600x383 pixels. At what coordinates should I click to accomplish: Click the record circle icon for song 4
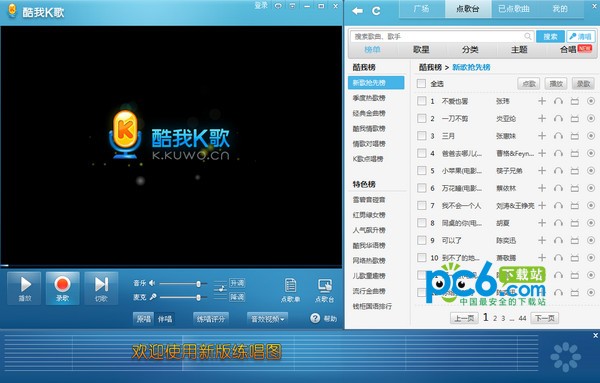click(x=591, y=153)
